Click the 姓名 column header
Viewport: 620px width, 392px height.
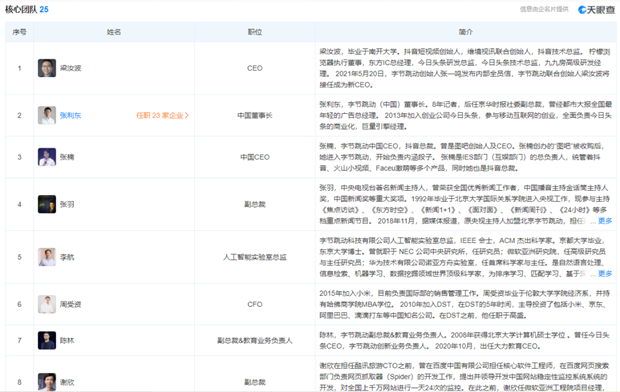pos(114,32)
